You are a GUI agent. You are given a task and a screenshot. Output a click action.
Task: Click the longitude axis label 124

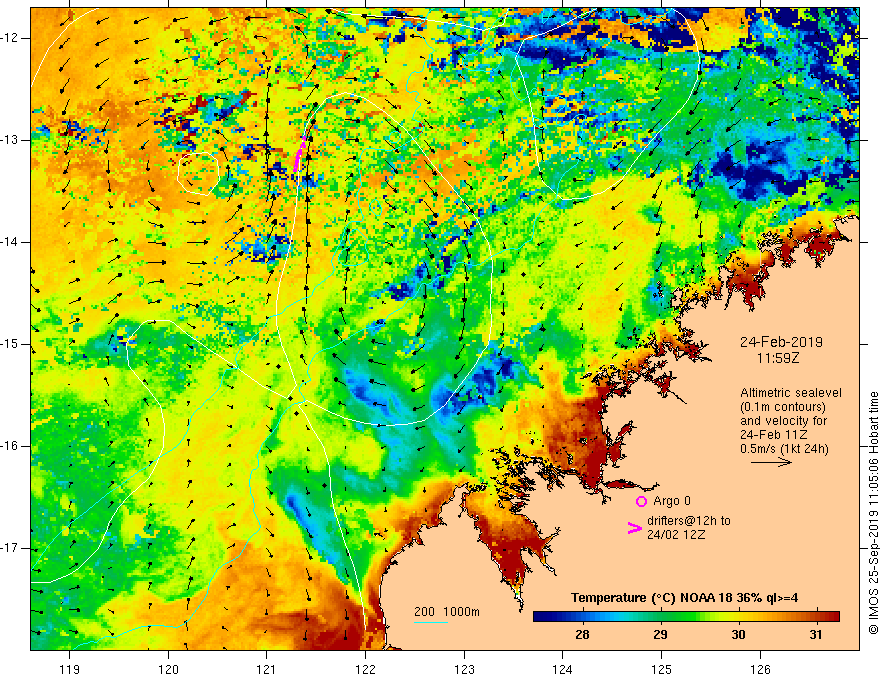coord(562,669)
